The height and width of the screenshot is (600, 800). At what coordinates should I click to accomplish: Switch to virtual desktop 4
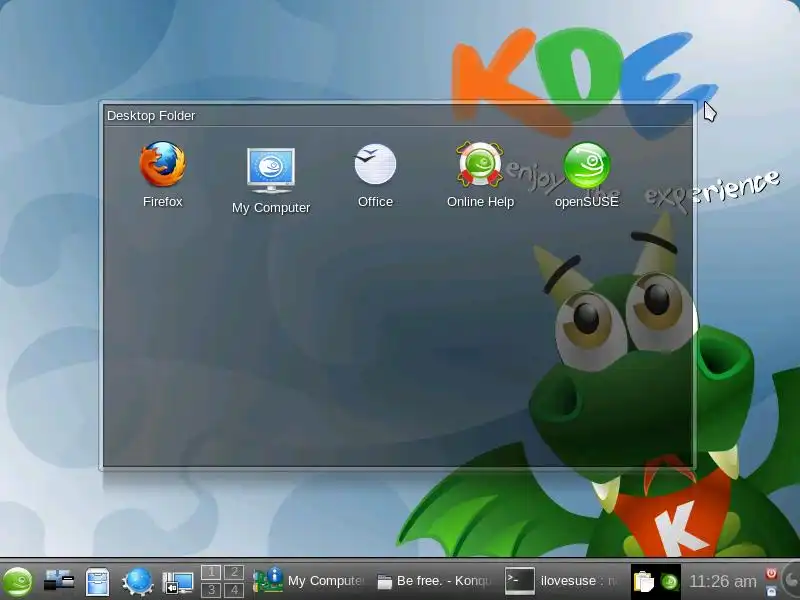pyautogui.click(x=234, y=590)
